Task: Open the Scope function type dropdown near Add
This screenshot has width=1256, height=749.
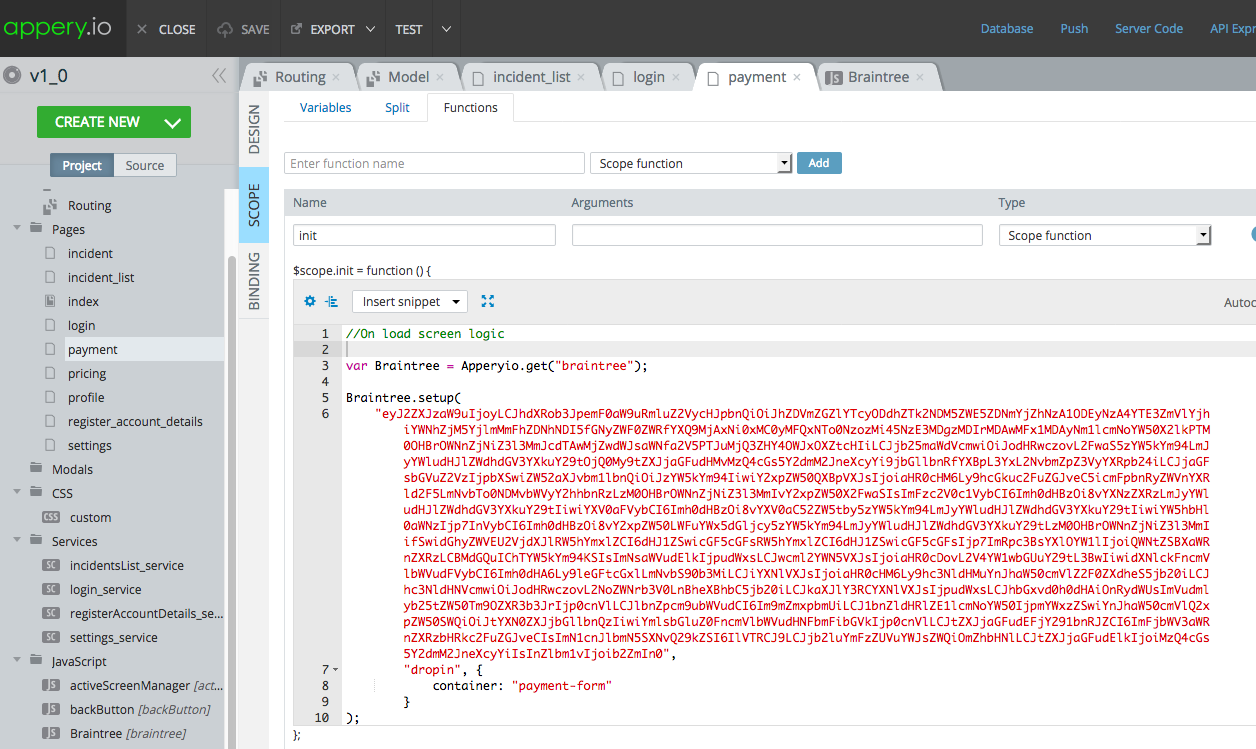Action: pos(691,163)
